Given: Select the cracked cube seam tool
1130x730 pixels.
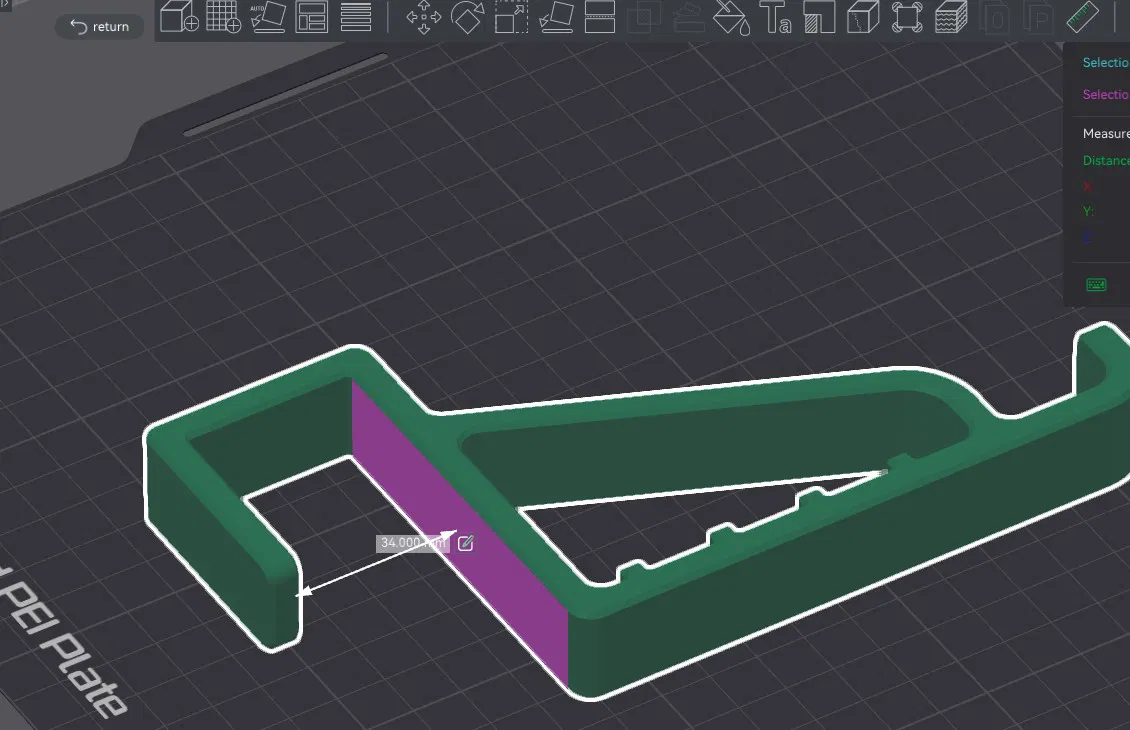Looking at the screenshot, I should click(863, 17).
